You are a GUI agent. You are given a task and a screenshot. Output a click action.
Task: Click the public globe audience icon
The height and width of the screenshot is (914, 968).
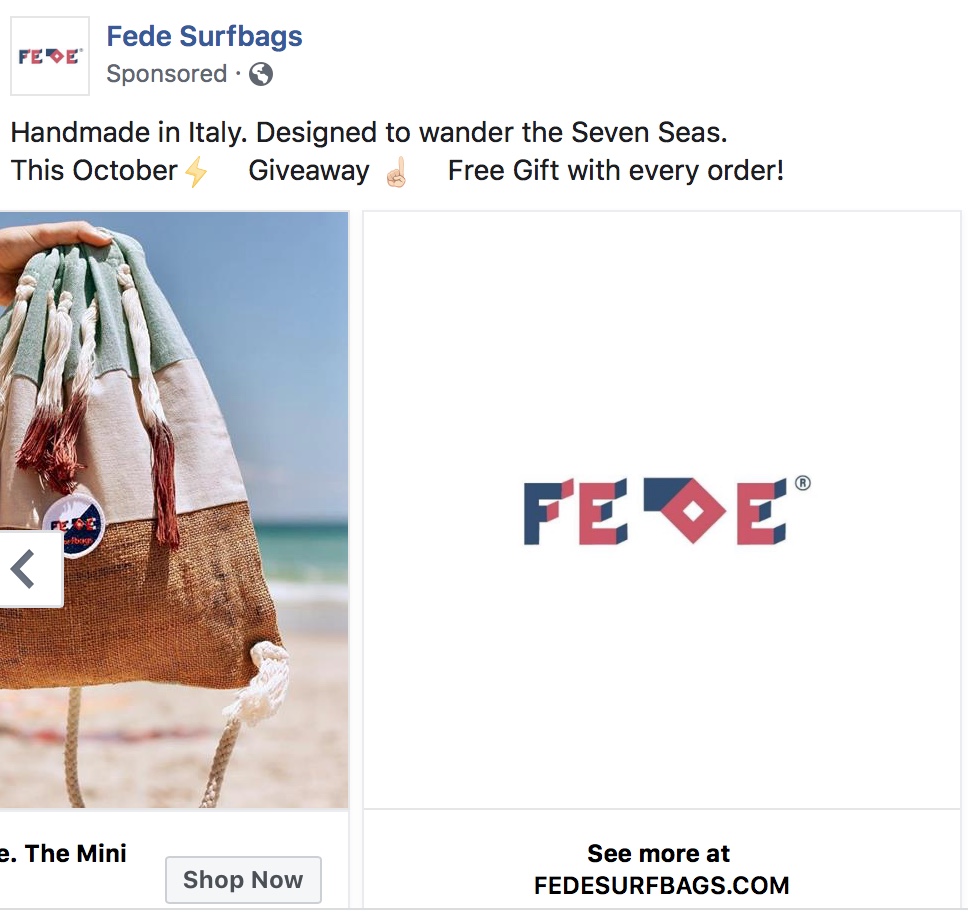pos(261,74)
